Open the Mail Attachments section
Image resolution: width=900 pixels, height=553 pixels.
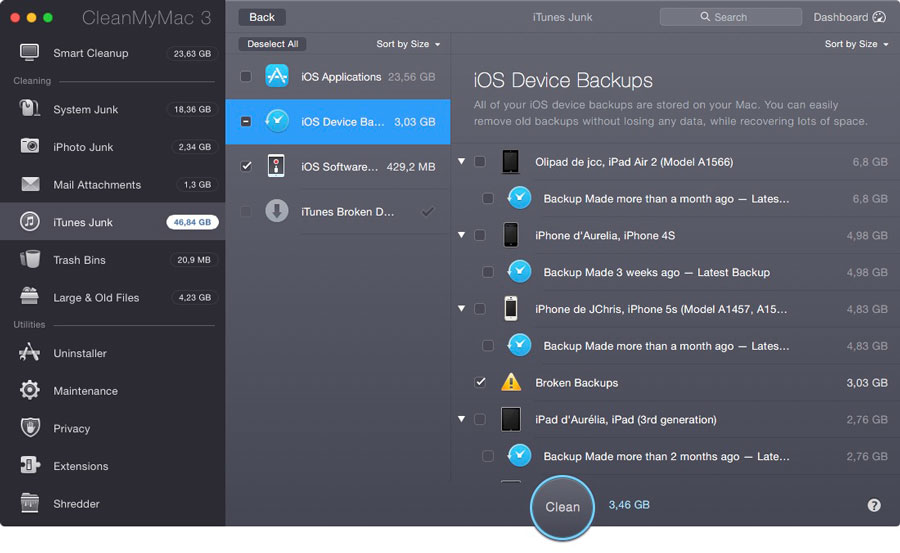pyautogui.click(x=112, y=184)
